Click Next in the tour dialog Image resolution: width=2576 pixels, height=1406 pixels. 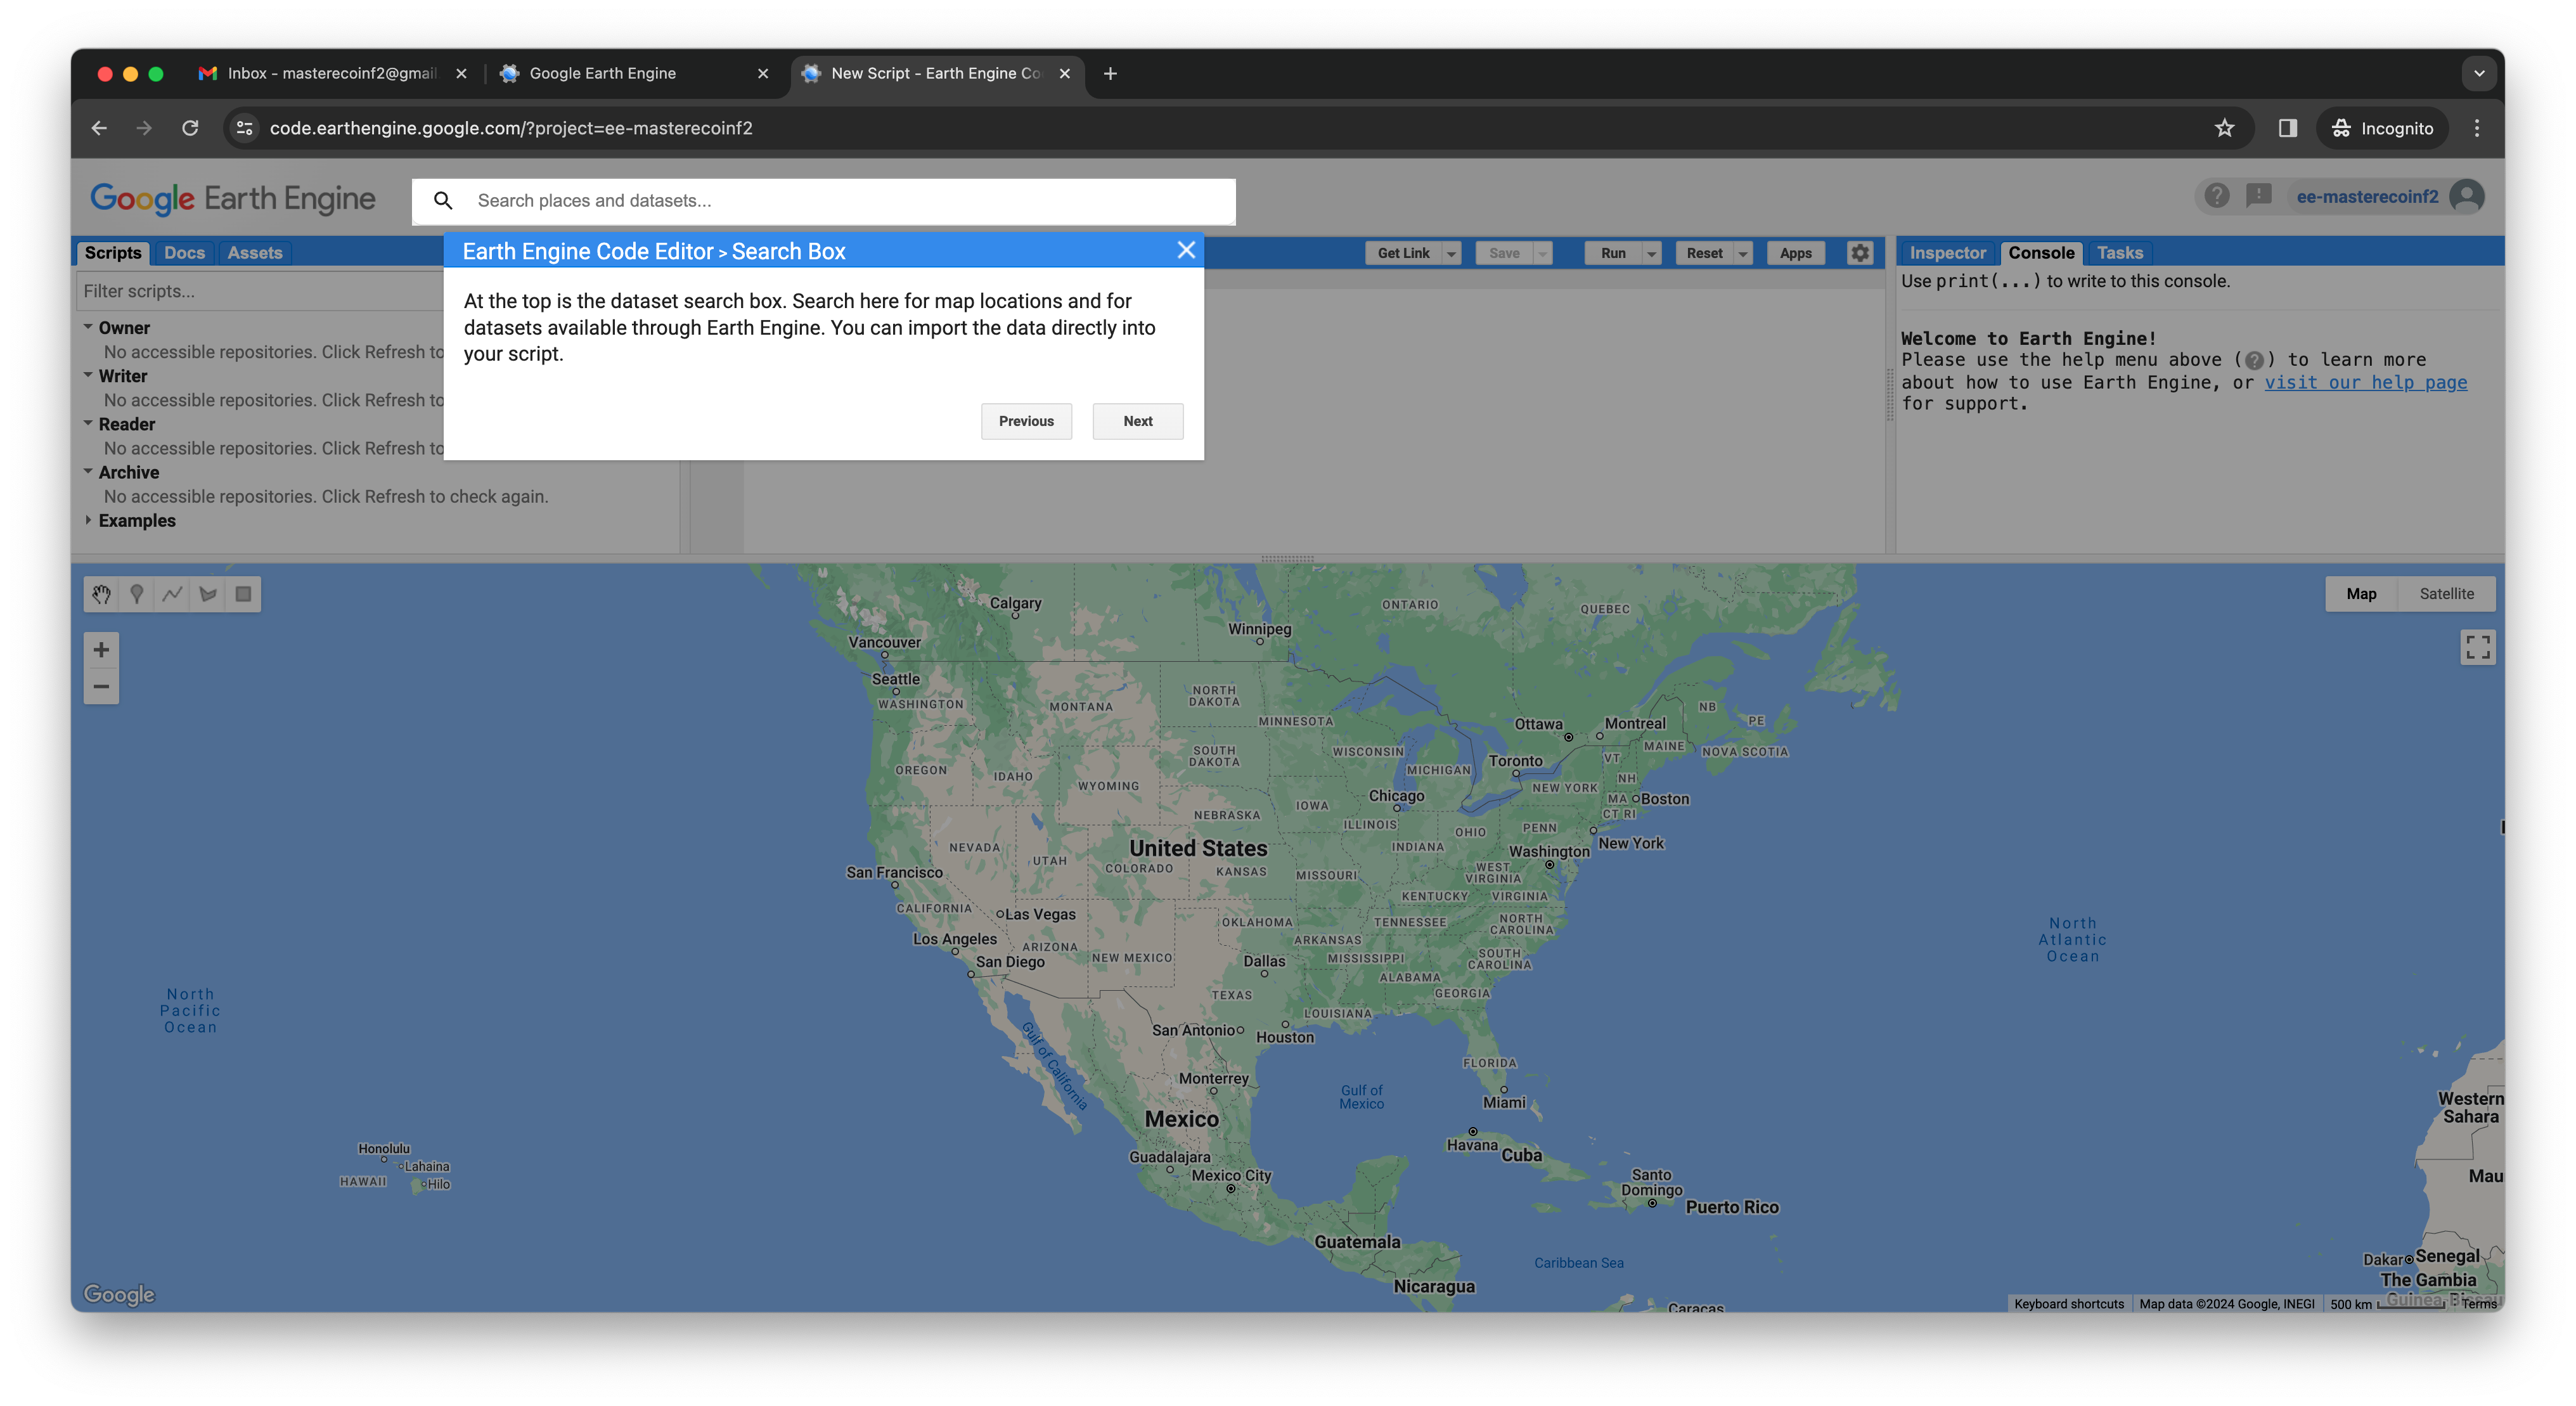tap(1137, 421)
